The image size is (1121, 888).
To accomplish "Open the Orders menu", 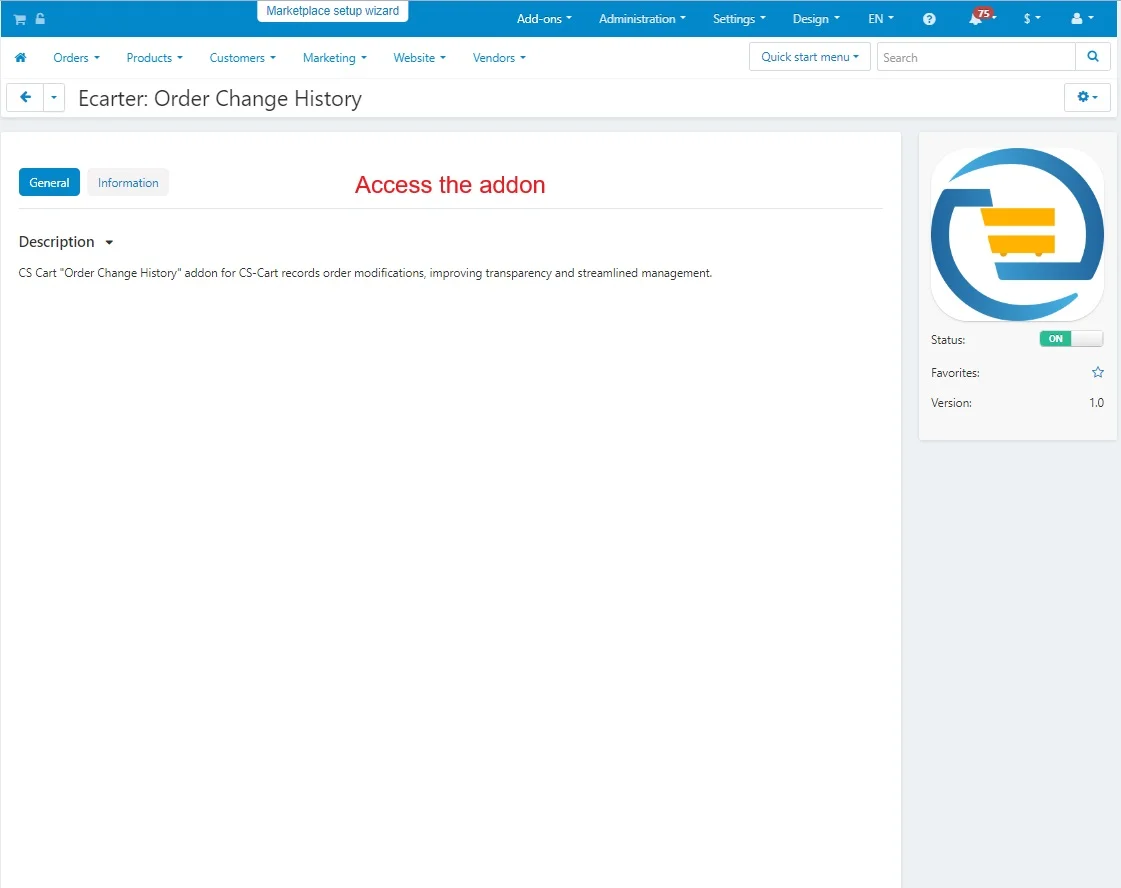I will [x=76, y=58].
